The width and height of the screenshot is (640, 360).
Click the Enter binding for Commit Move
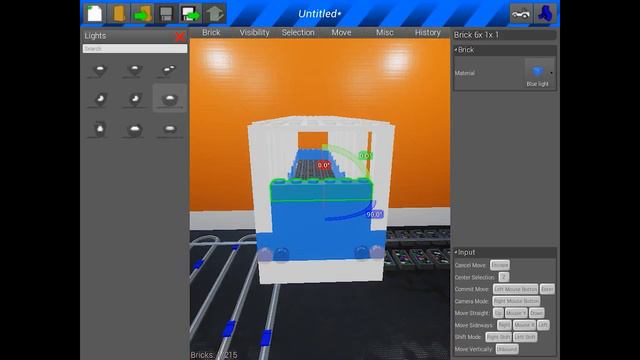pos(547,289)
